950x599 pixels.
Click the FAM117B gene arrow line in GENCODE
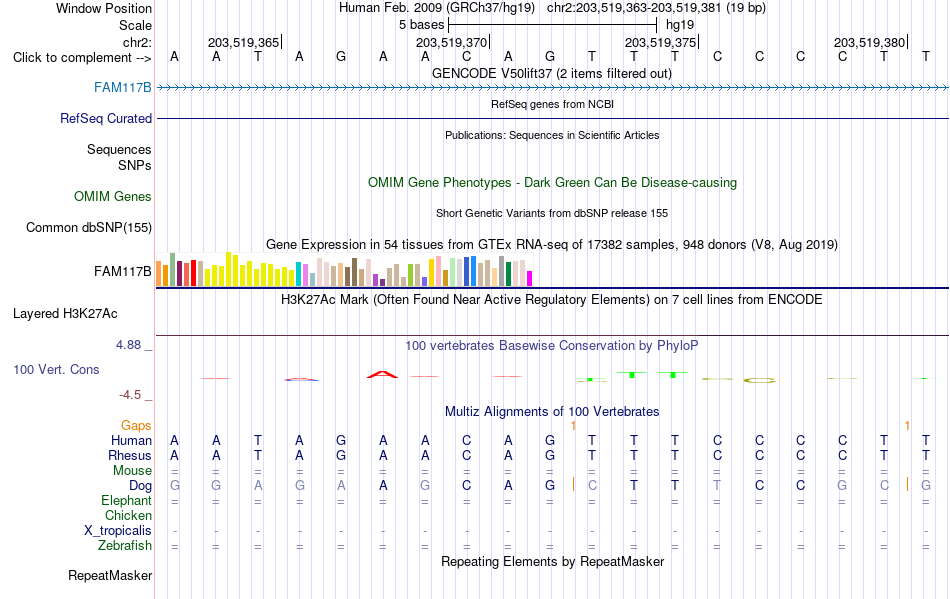[552, 88]
